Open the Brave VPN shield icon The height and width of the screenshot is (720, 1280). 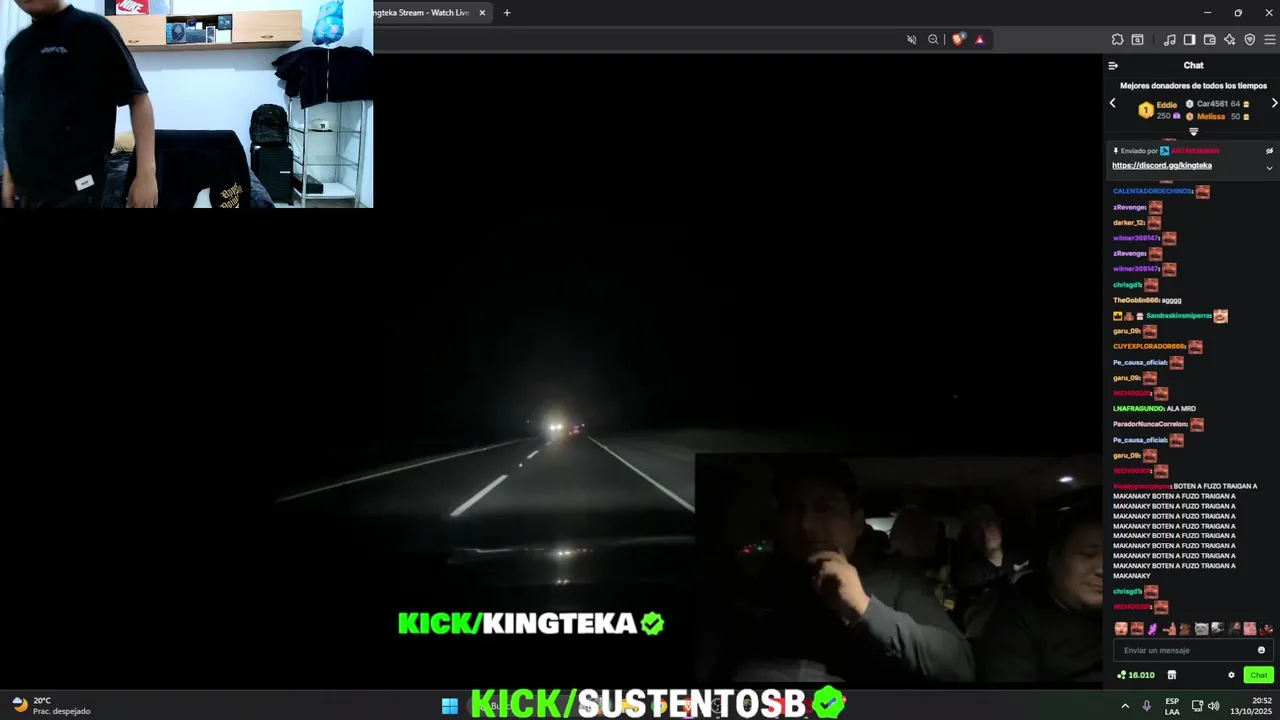[1249, 40]
